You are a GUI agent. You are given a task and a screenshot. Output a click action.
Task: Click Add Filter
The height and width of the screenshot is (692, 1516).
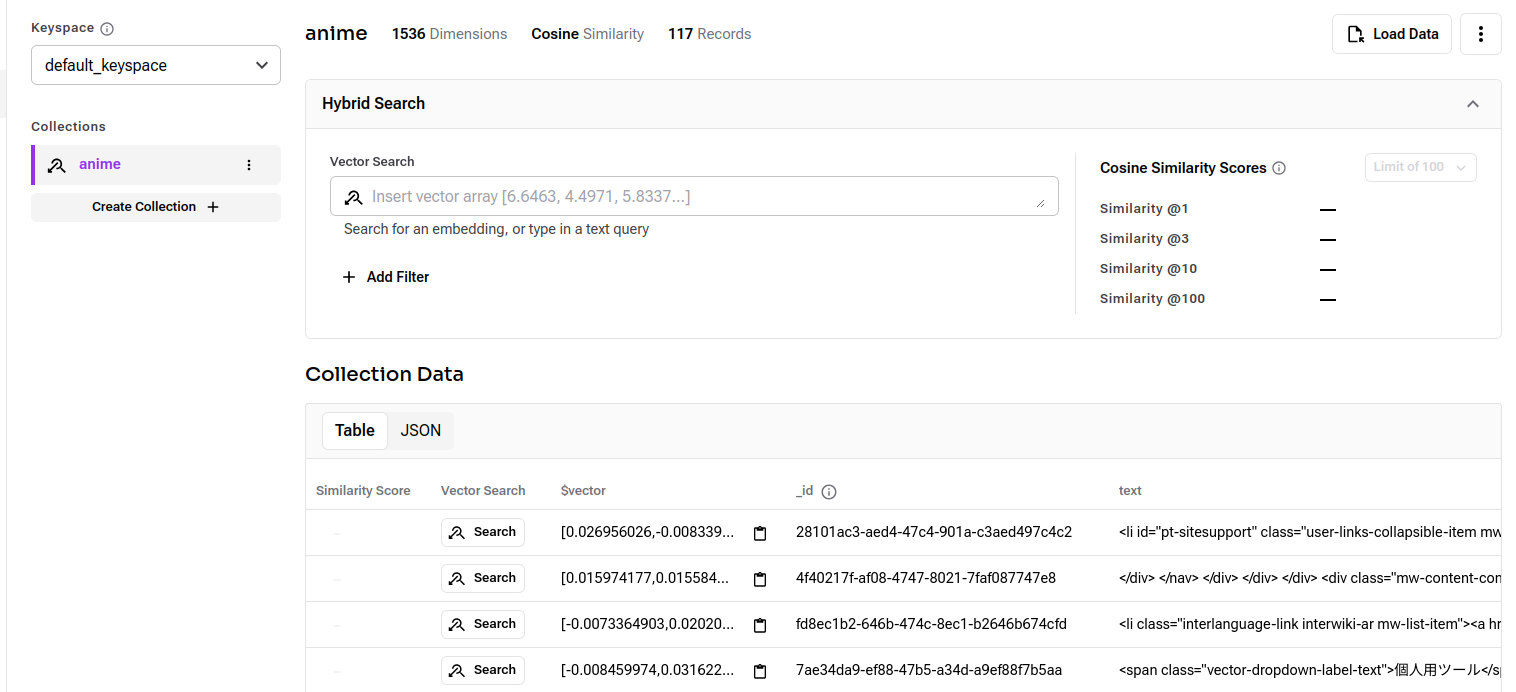386,277
